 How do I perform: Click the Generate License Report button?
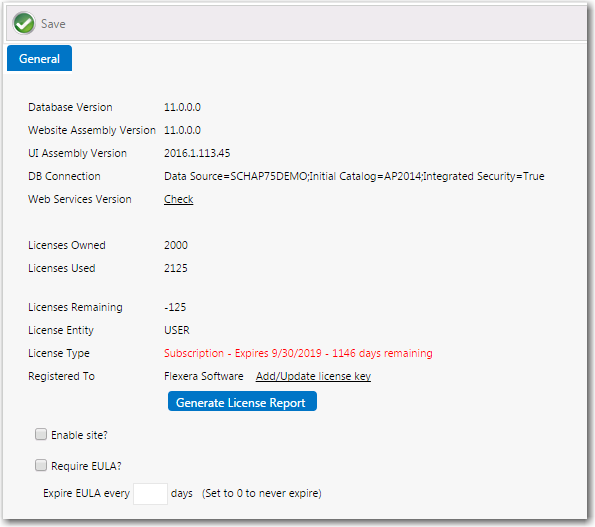[242, 401]
